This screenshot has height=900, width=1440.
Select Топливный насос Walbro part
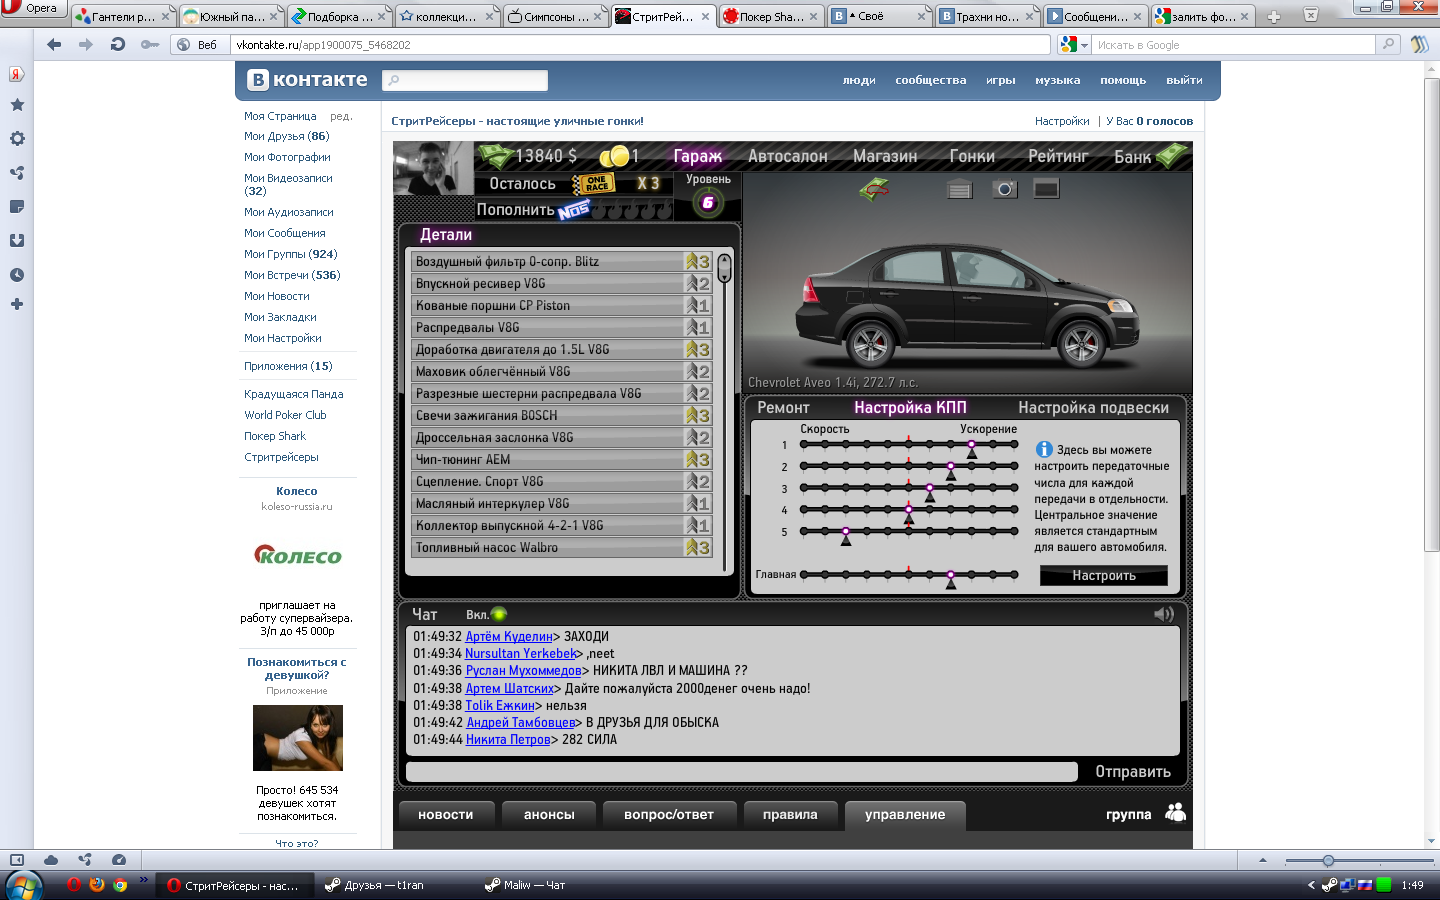561,548
